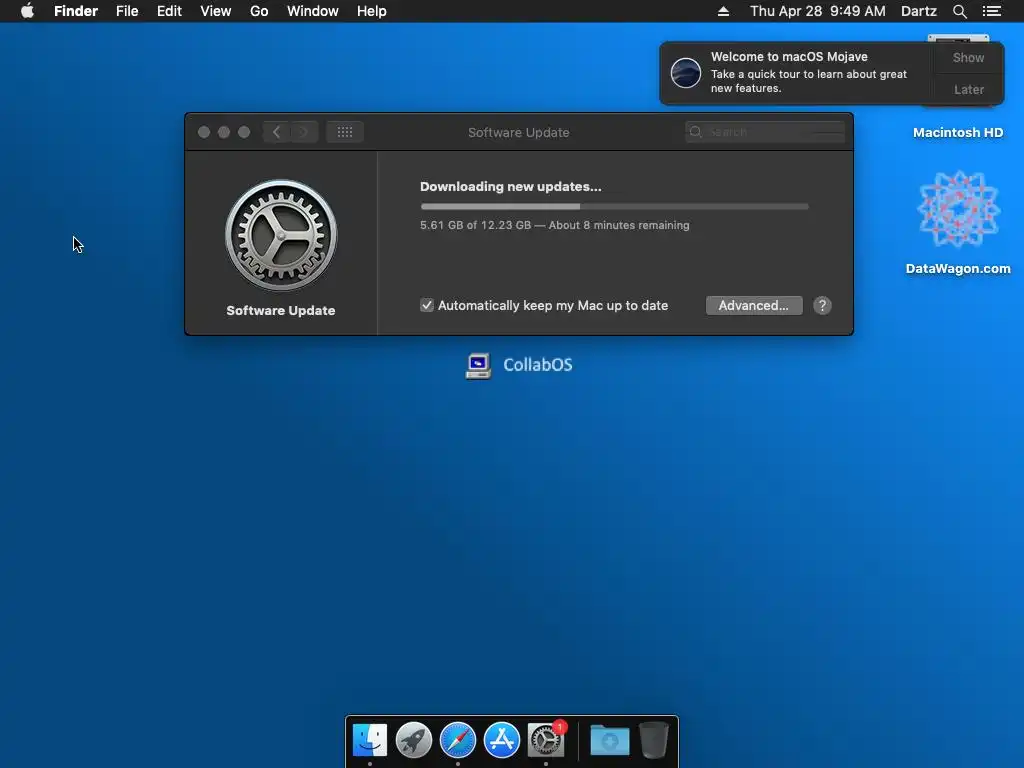Open the Trash in the Dock

[654, 740]
